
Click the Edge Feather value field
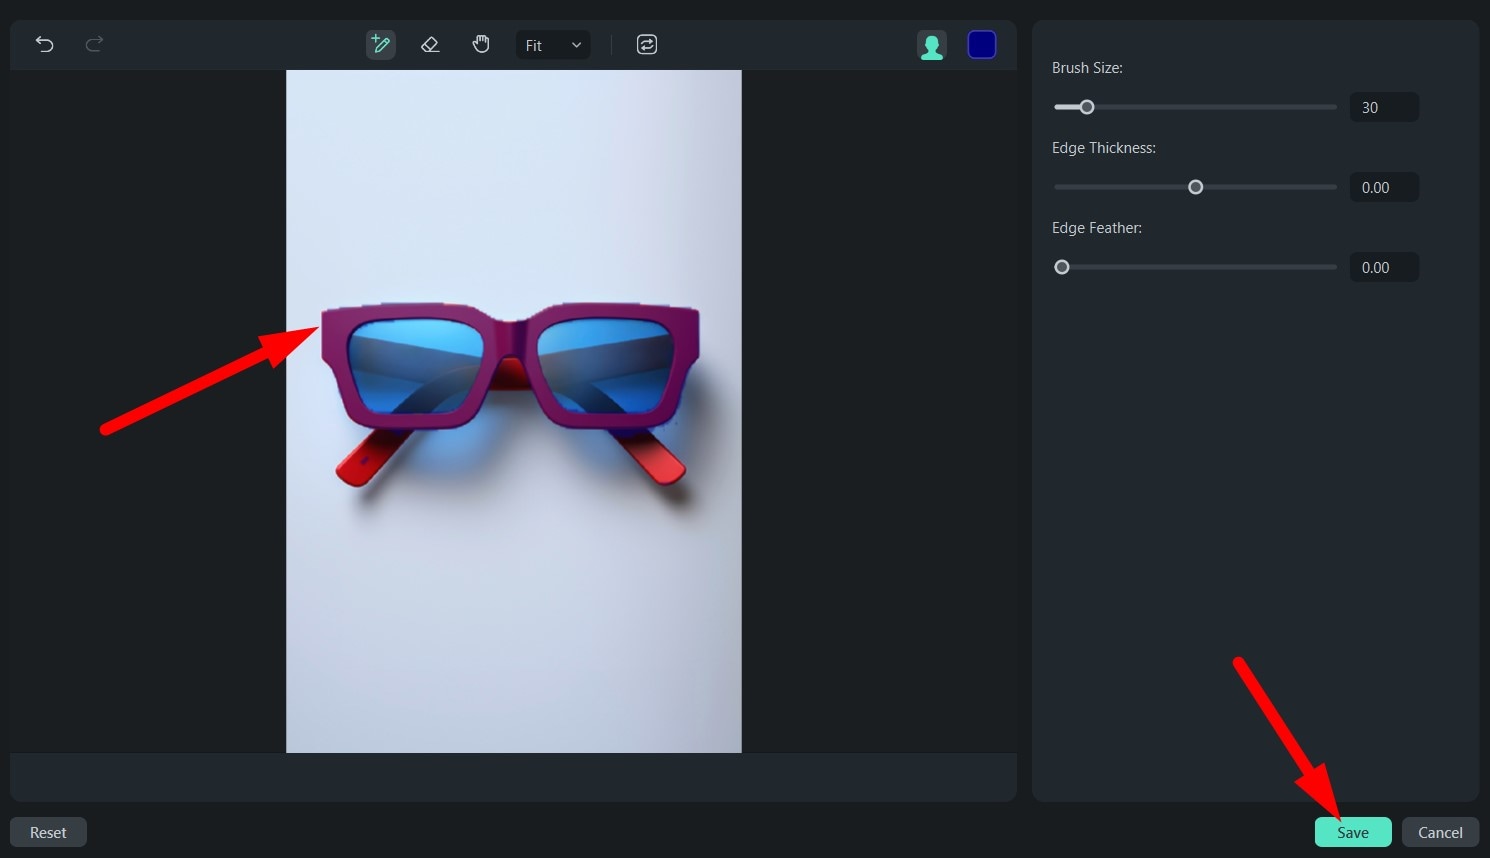pos(1384,267)
